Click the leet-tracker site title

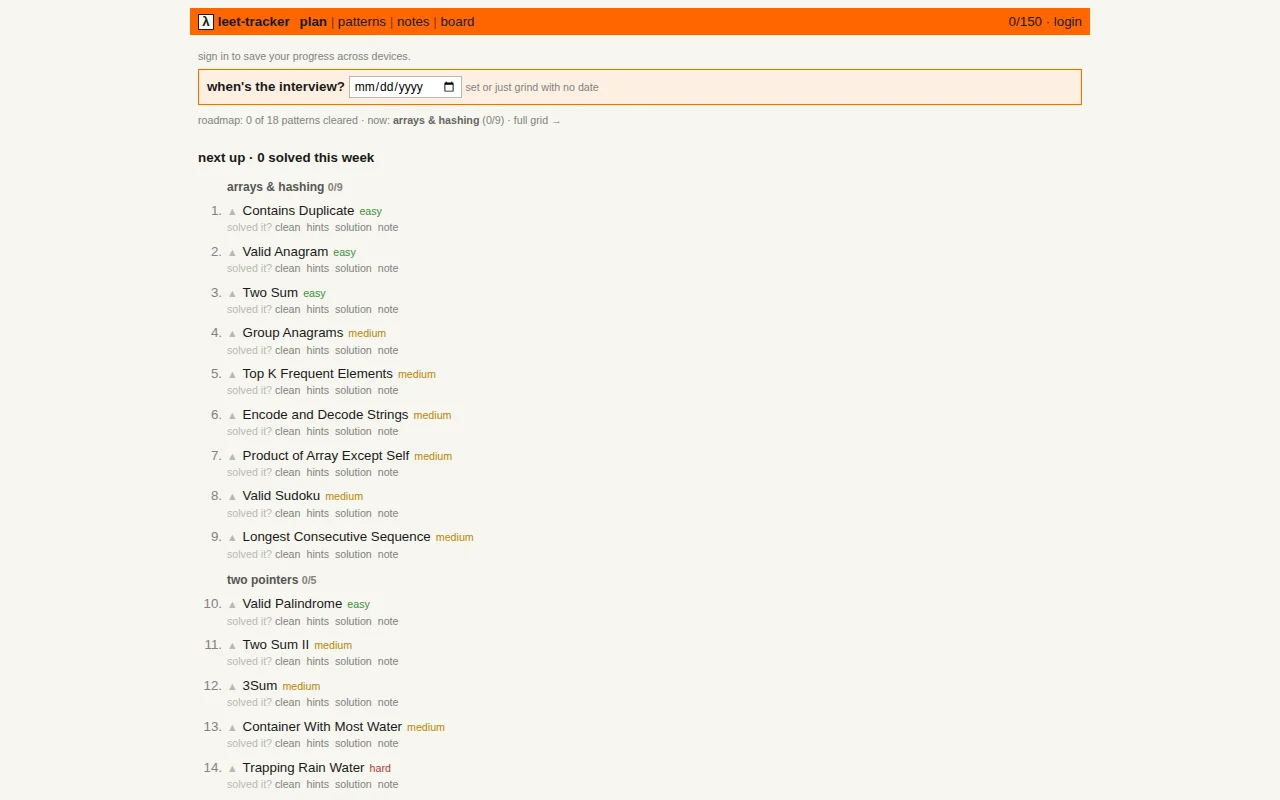(254, 22)
